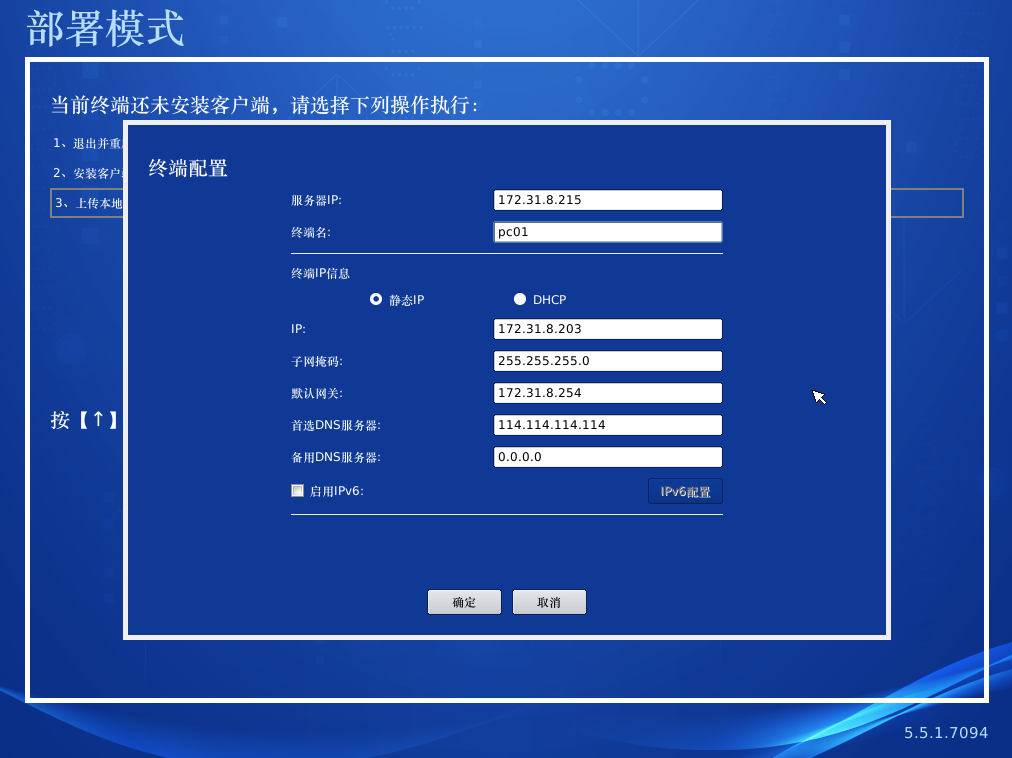Click the IP address field showing 172.31.8.203
Viewport: 1012px width, 758px height.
click(607, 329)
